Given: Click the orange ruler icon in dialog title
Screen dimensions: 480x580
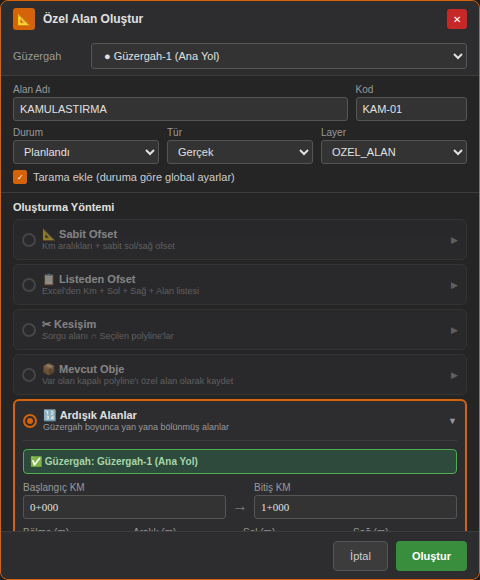Looking at the screenshot, I should (x=24, y=19).
